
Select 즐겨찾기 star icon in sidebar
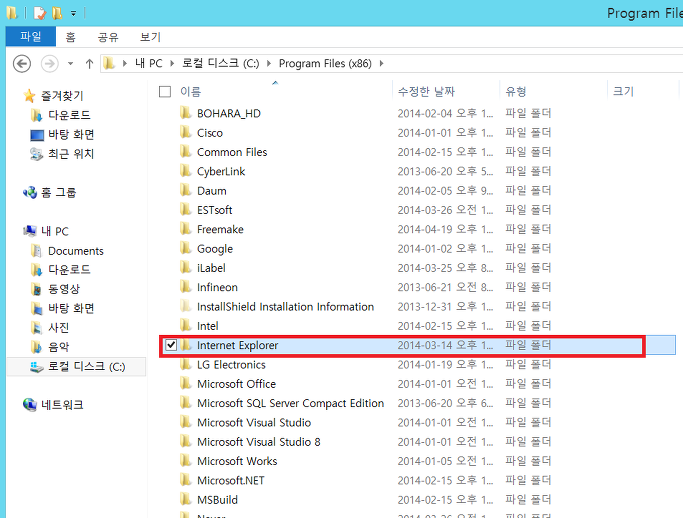click(29, 95)
